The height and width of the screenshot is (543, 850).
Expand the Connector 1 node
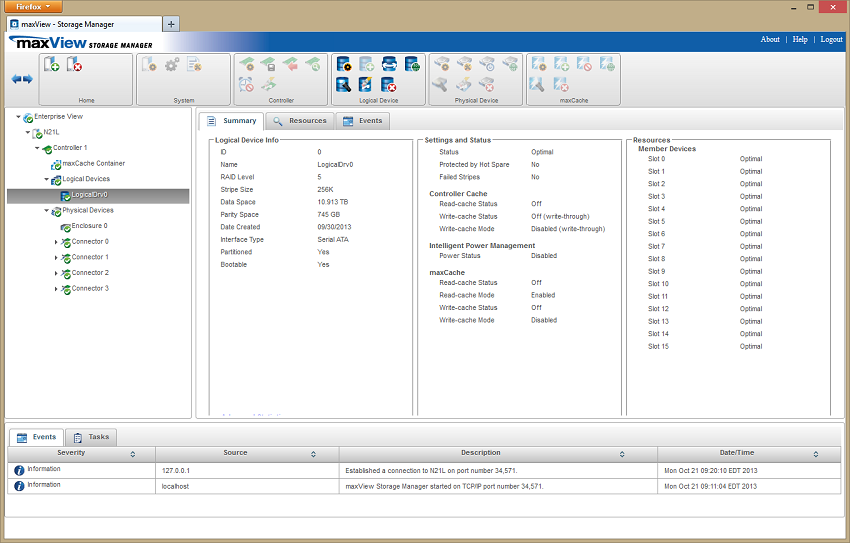pos(56,258)
